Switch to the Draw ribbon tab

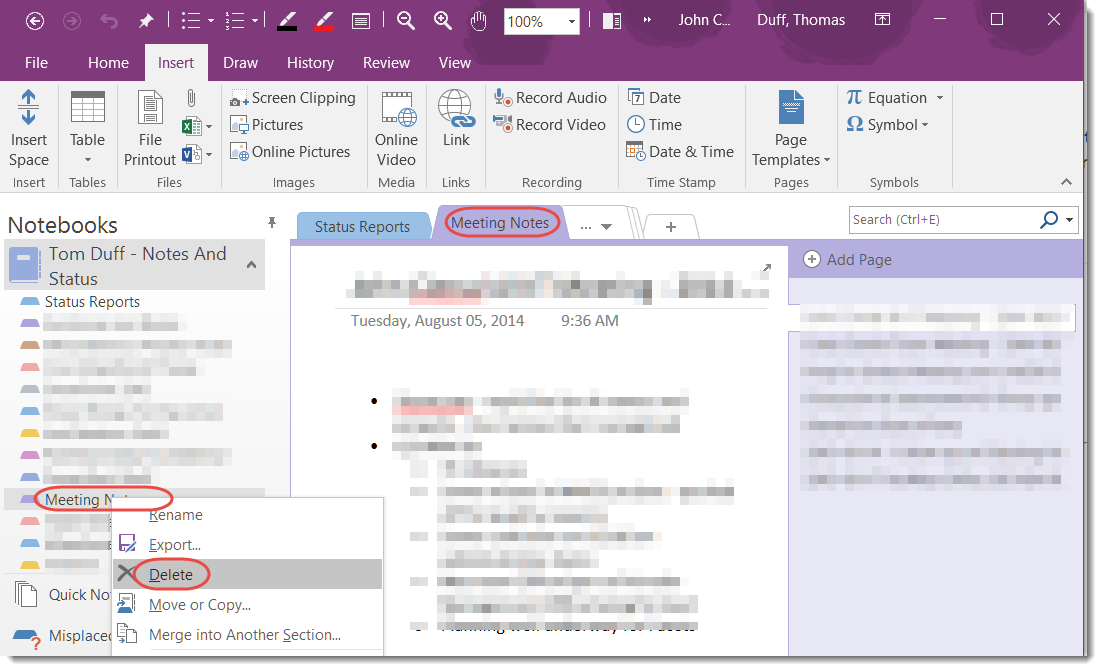pos(240,62)
